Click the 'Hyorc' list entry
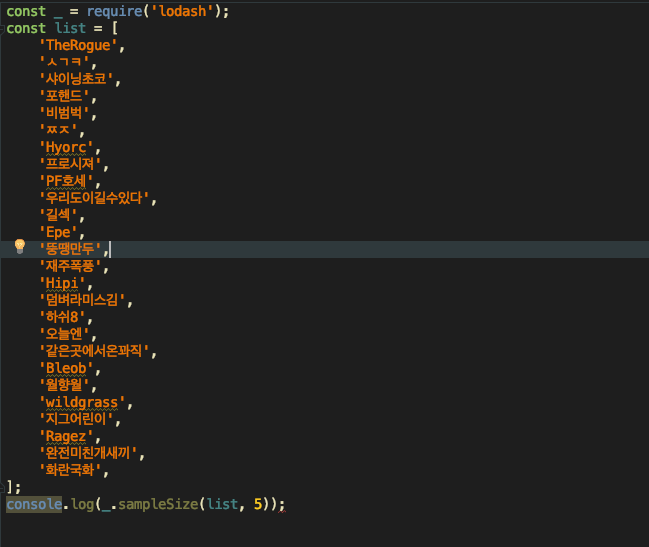The image size is (649, 547). (66, 147)
